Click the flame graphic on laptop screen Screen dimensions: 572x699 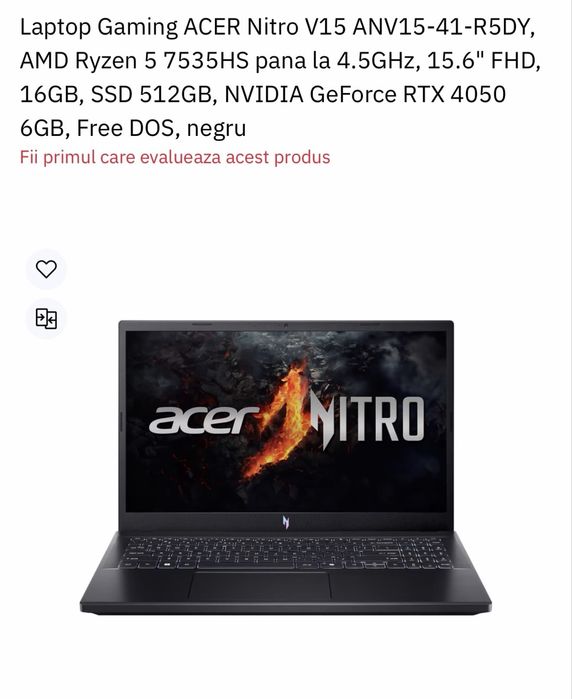(x=280, y=421)
